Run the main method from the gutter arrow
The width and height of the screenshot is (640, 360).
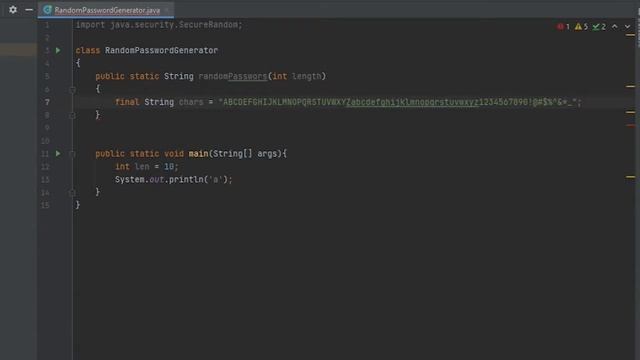(x=58, y=153)
